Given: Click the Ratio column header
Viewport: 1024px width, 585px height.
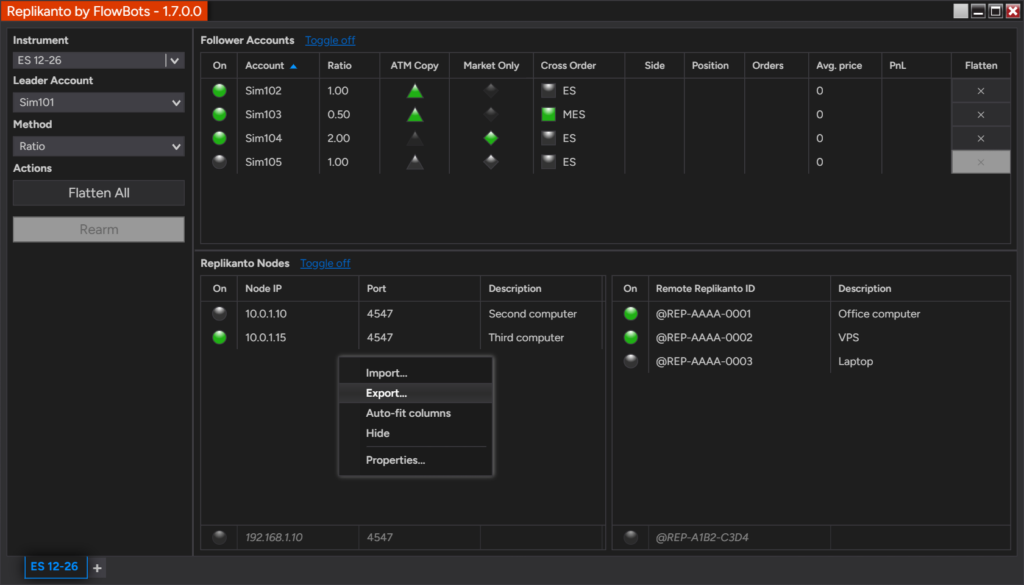Looking at the screenshot, I should [349, 66].
